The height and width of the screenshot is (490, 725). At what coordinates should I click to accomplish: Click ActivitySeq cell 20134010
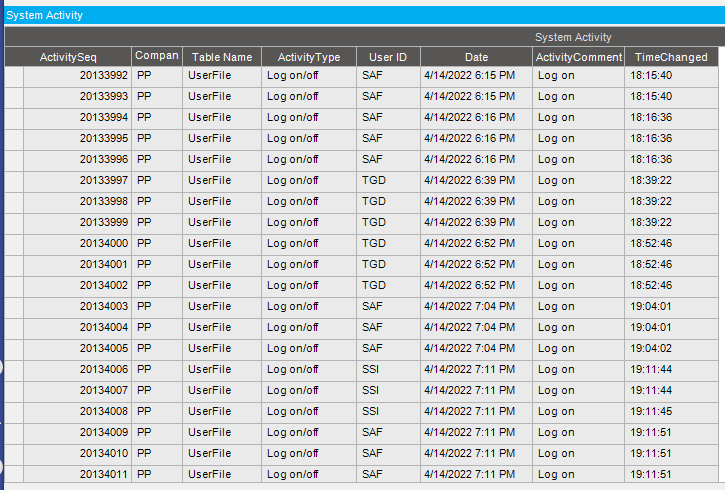[x=78, y=454]
